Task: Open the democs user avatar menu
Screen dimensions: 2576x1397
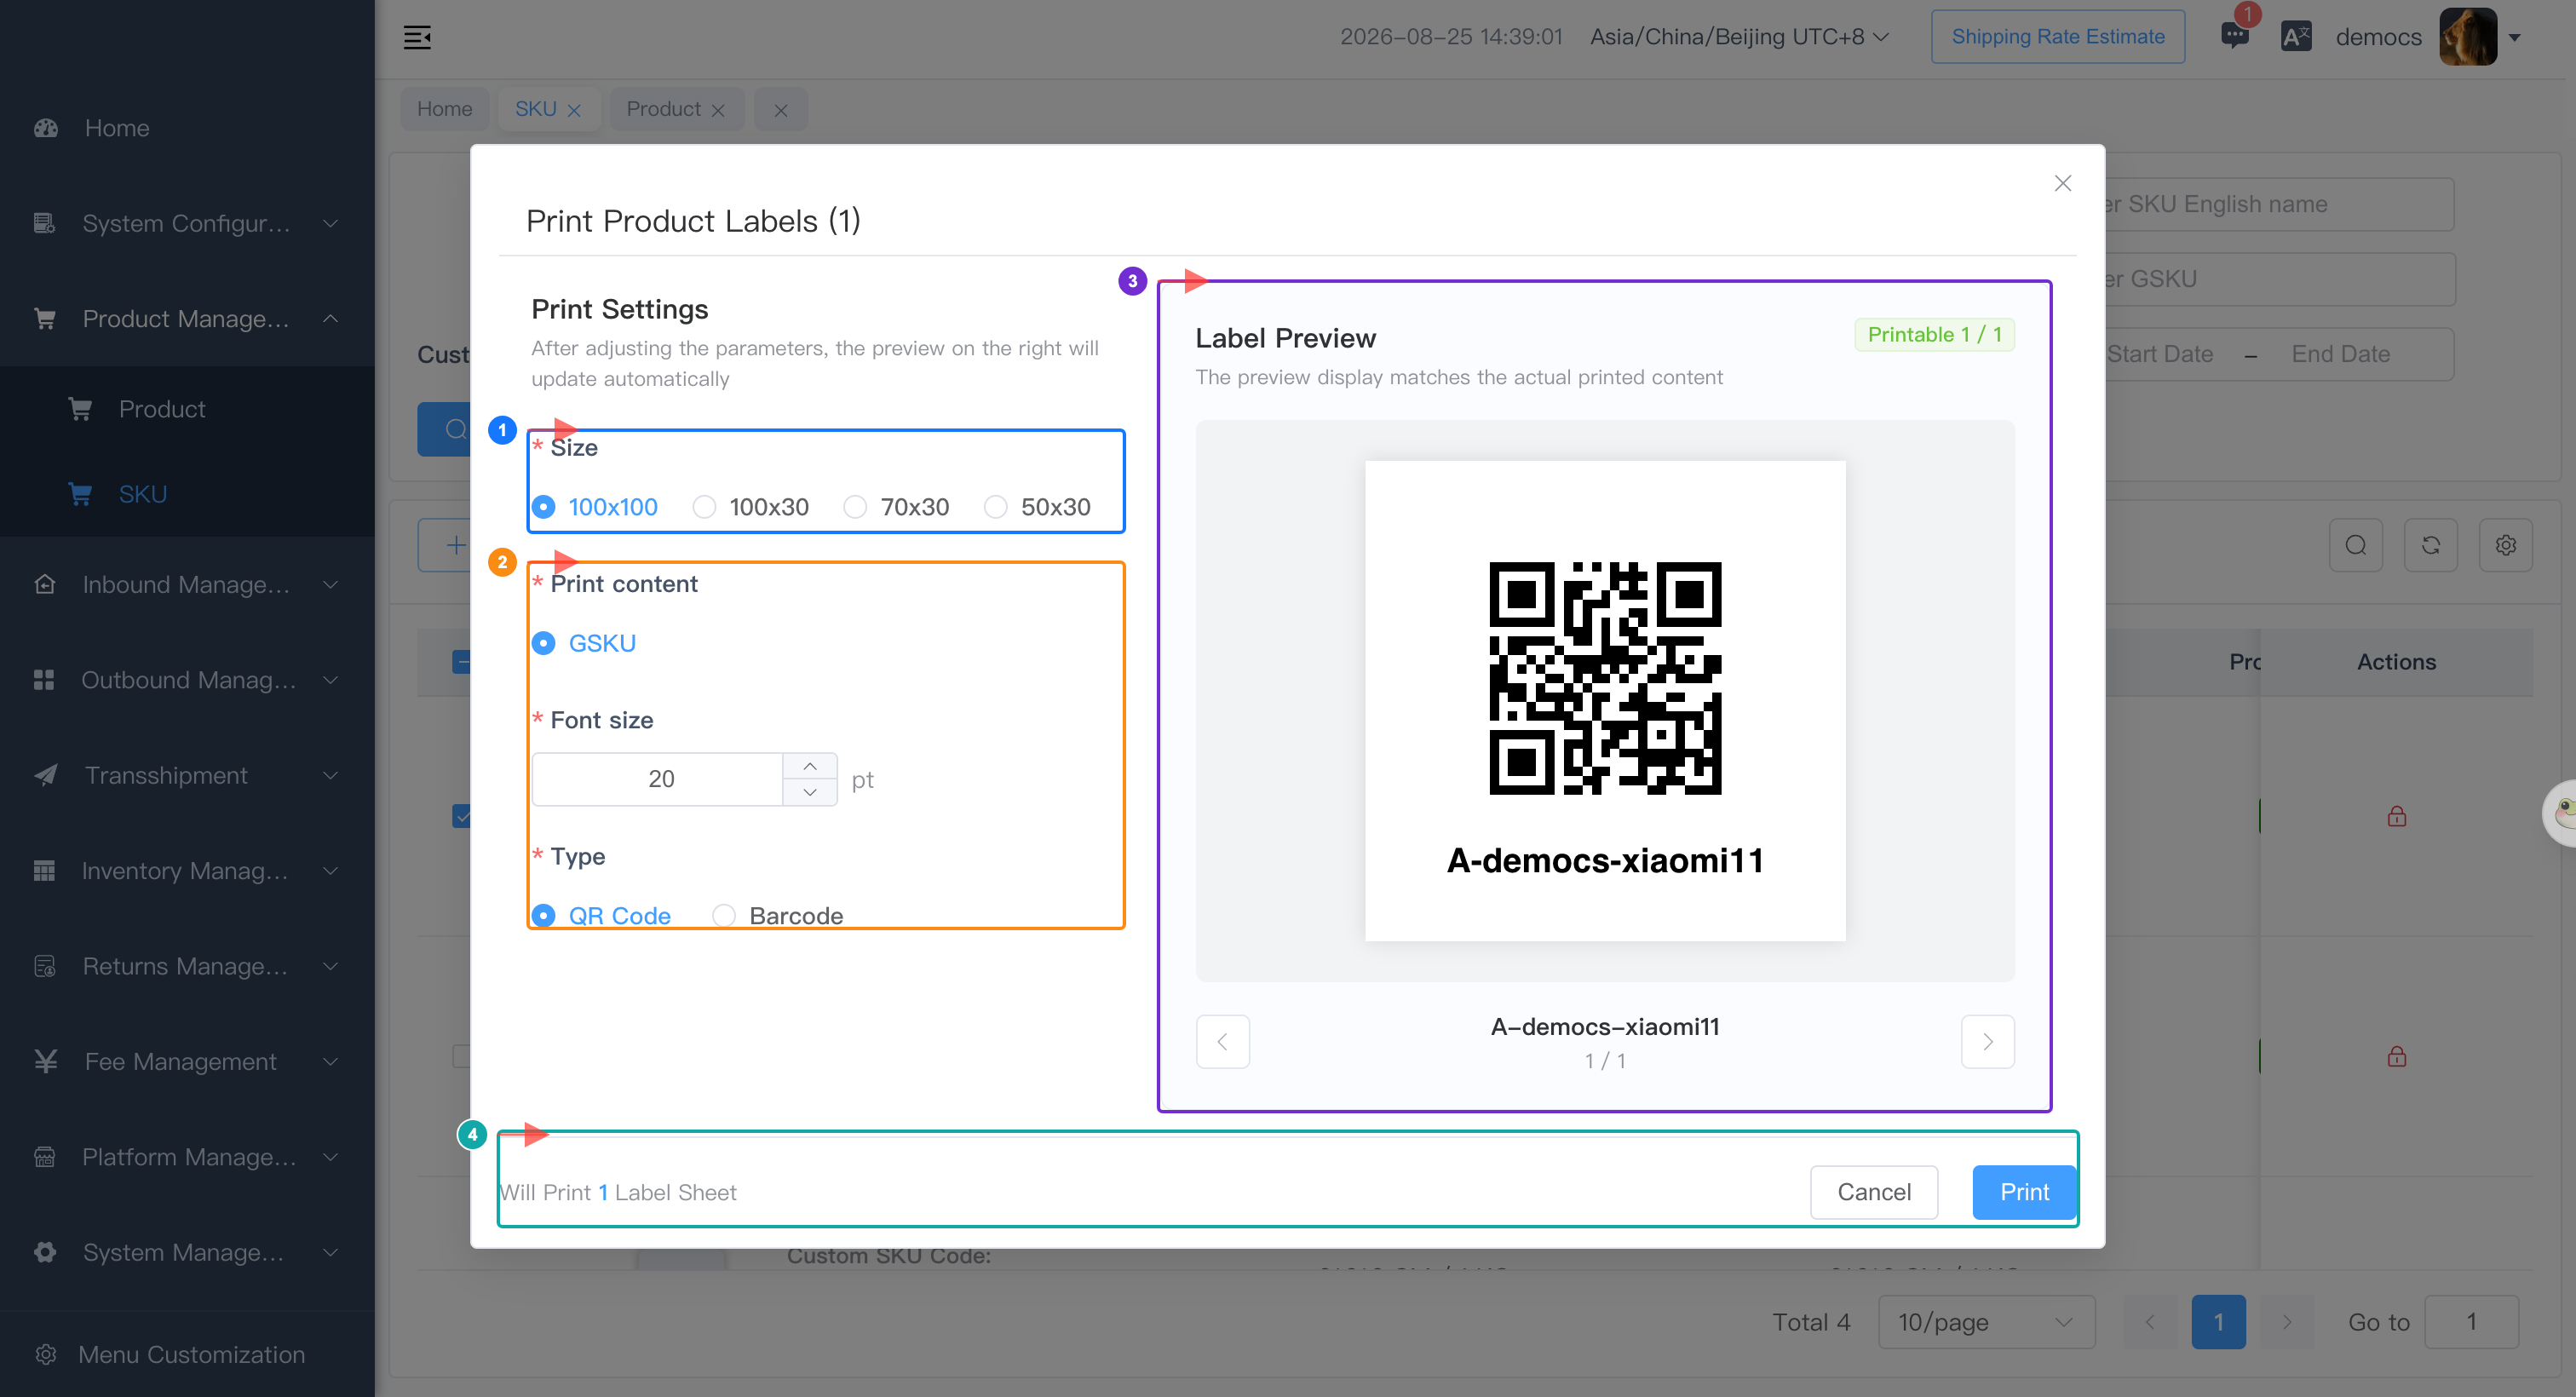Action: click(2469, 37)
